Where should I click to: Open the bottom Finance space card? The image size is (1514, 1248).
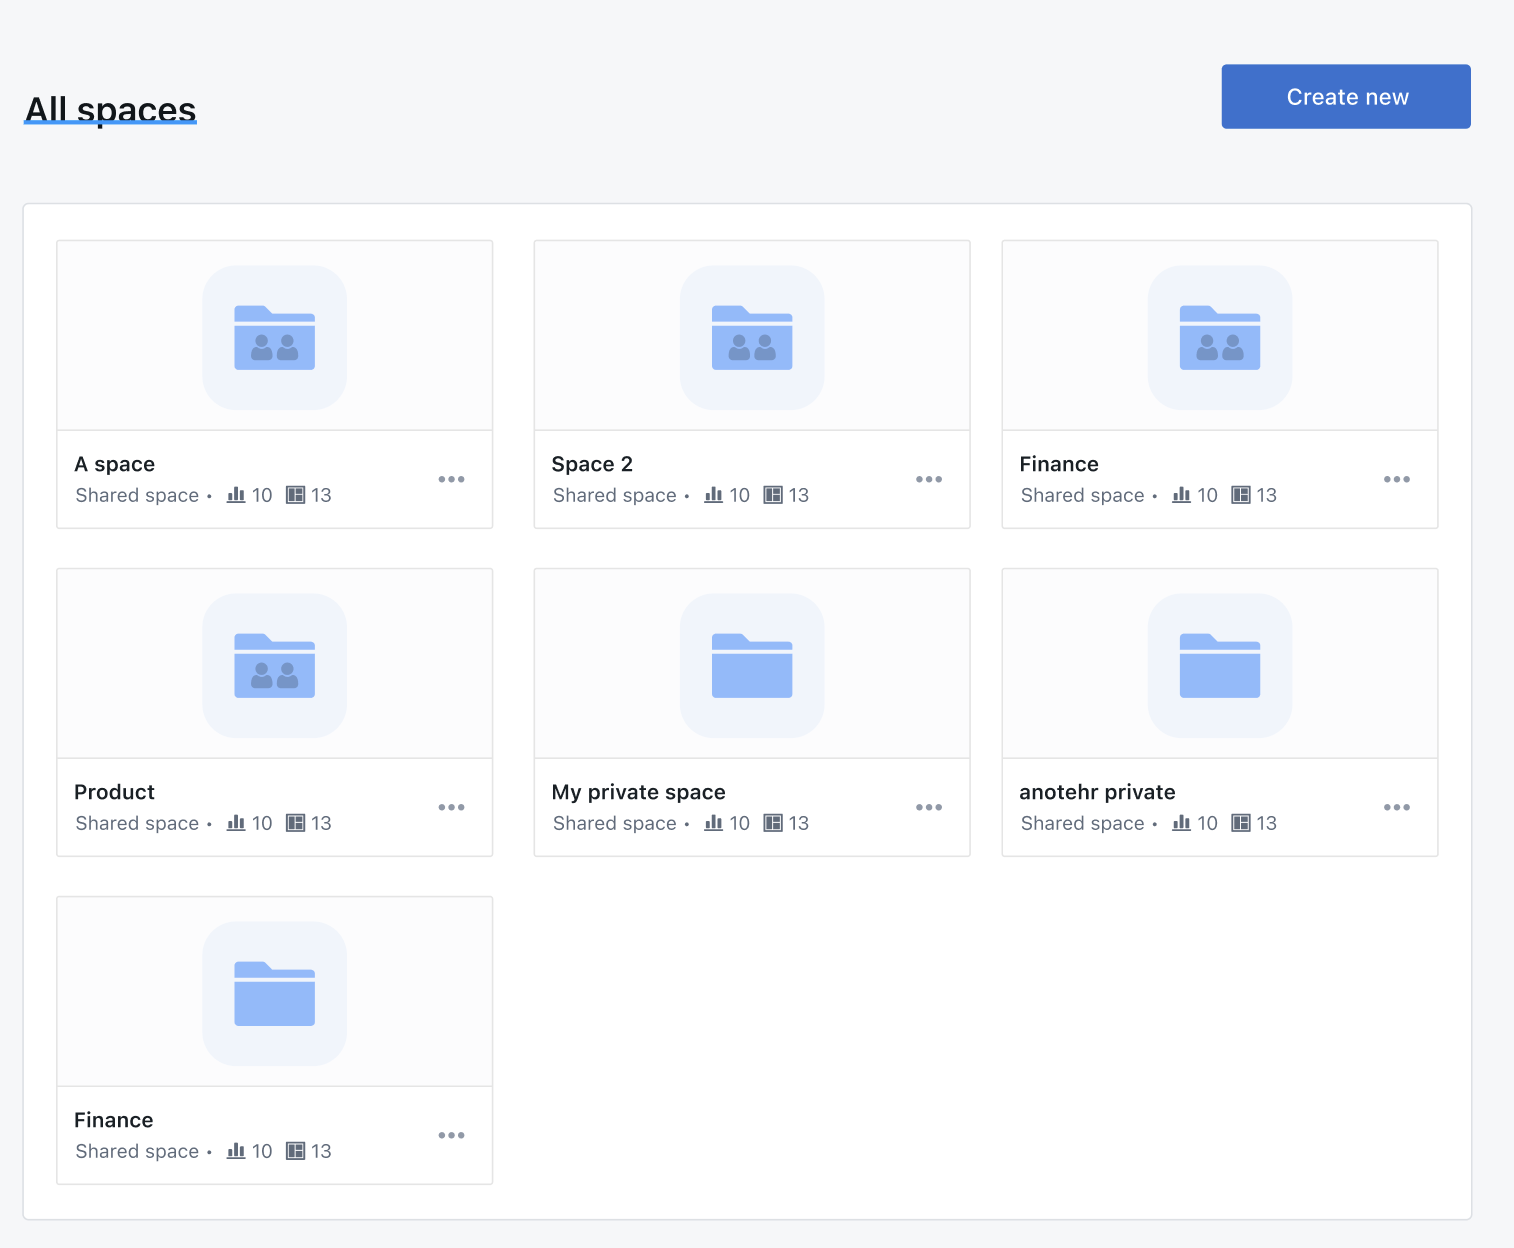point(274,1040)
